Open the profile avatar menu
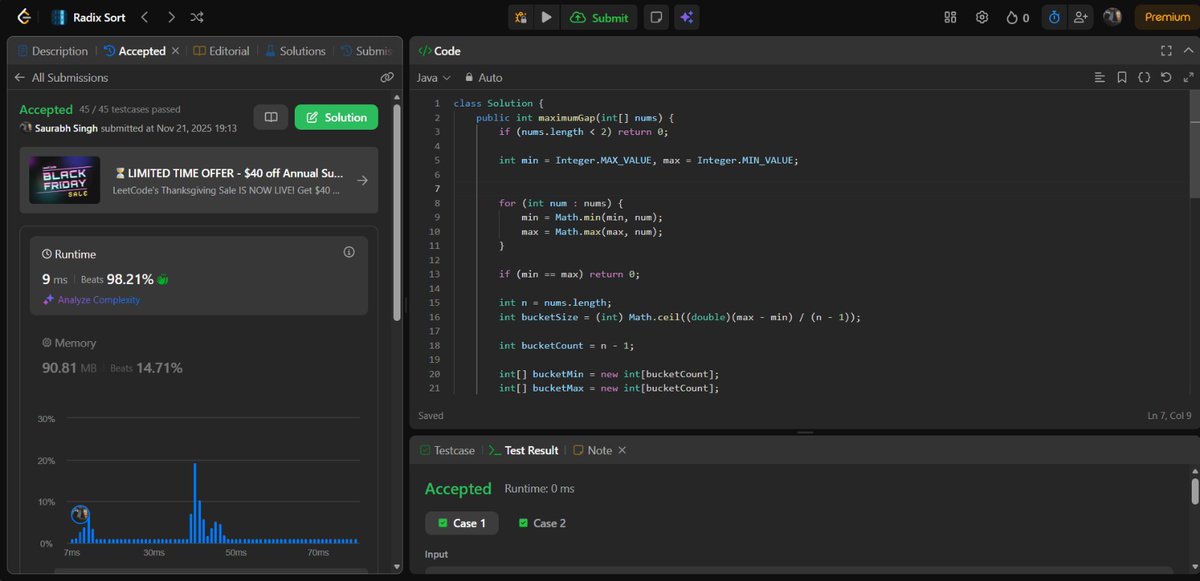The width and height of the screenshot is (1200, 581). coord(1112,17)
